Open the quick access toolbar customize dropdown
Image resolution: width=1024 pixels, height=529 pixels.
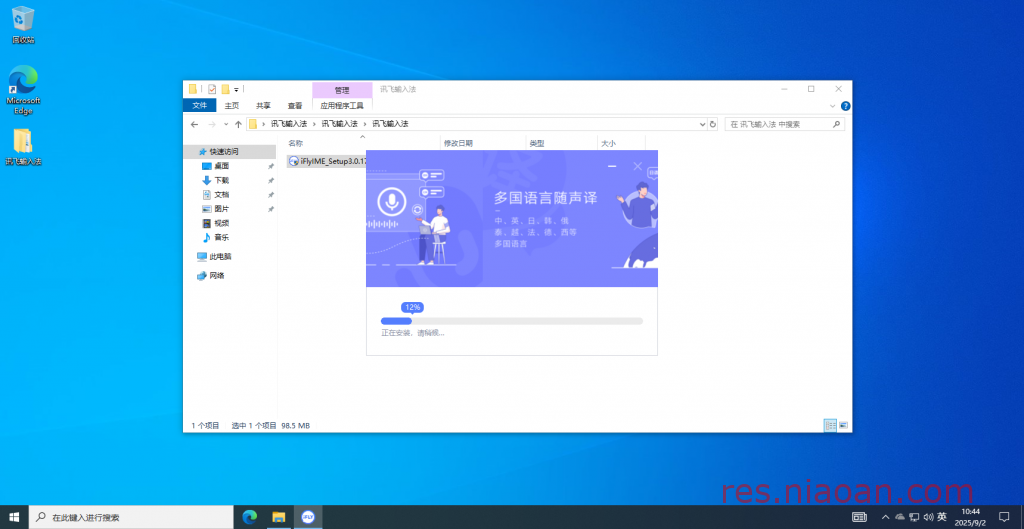coord(236,89)
